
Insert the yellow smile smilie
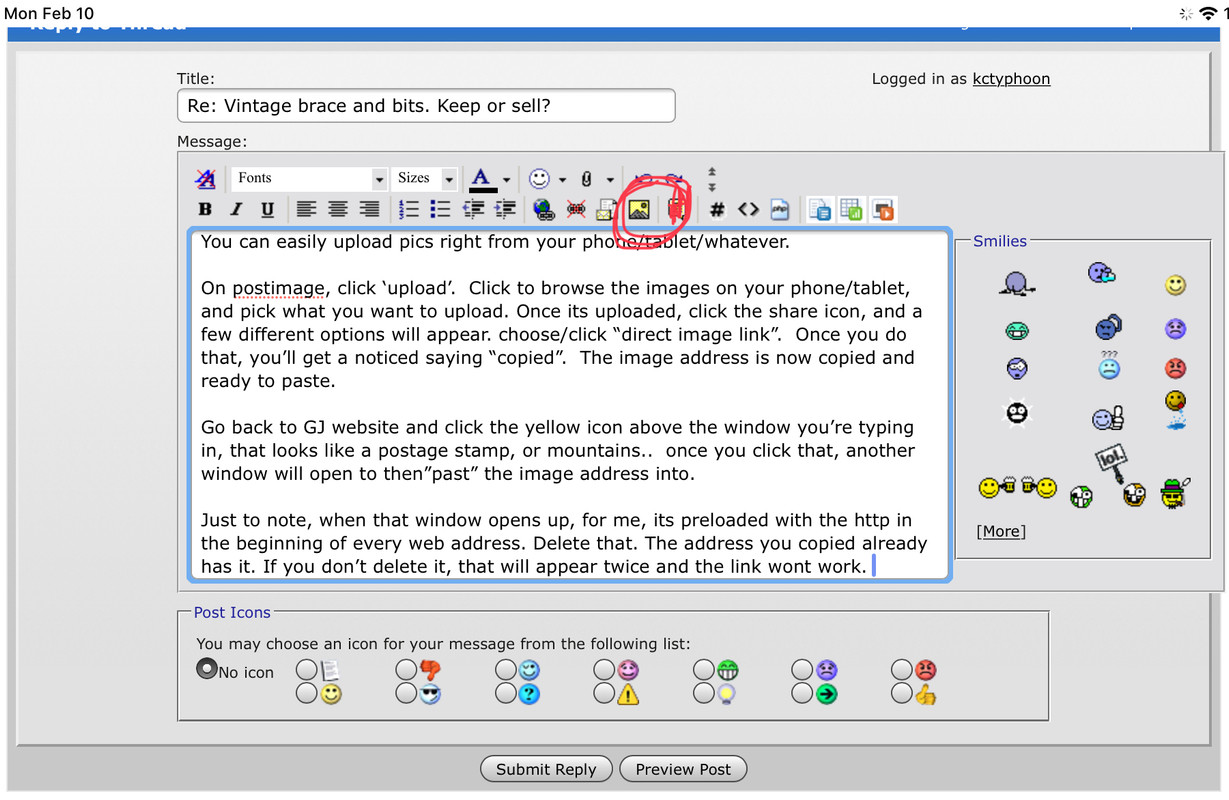point(1175,285)
